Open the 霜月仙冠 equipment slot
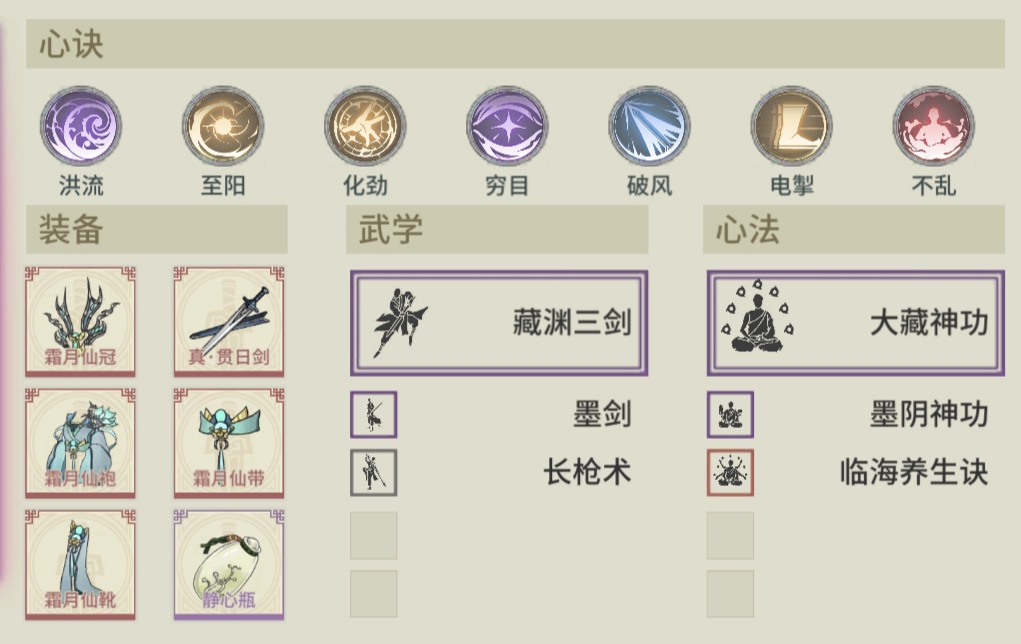This screenshot has height=644, width=1021. point(80,321)
